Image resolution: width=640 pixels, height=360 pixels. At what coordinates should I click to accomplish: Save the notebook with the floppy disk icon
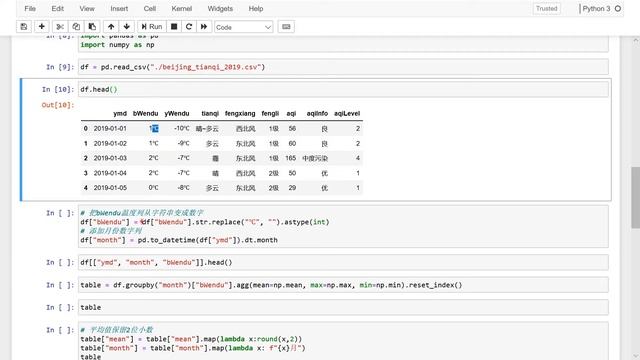point(24,27)
